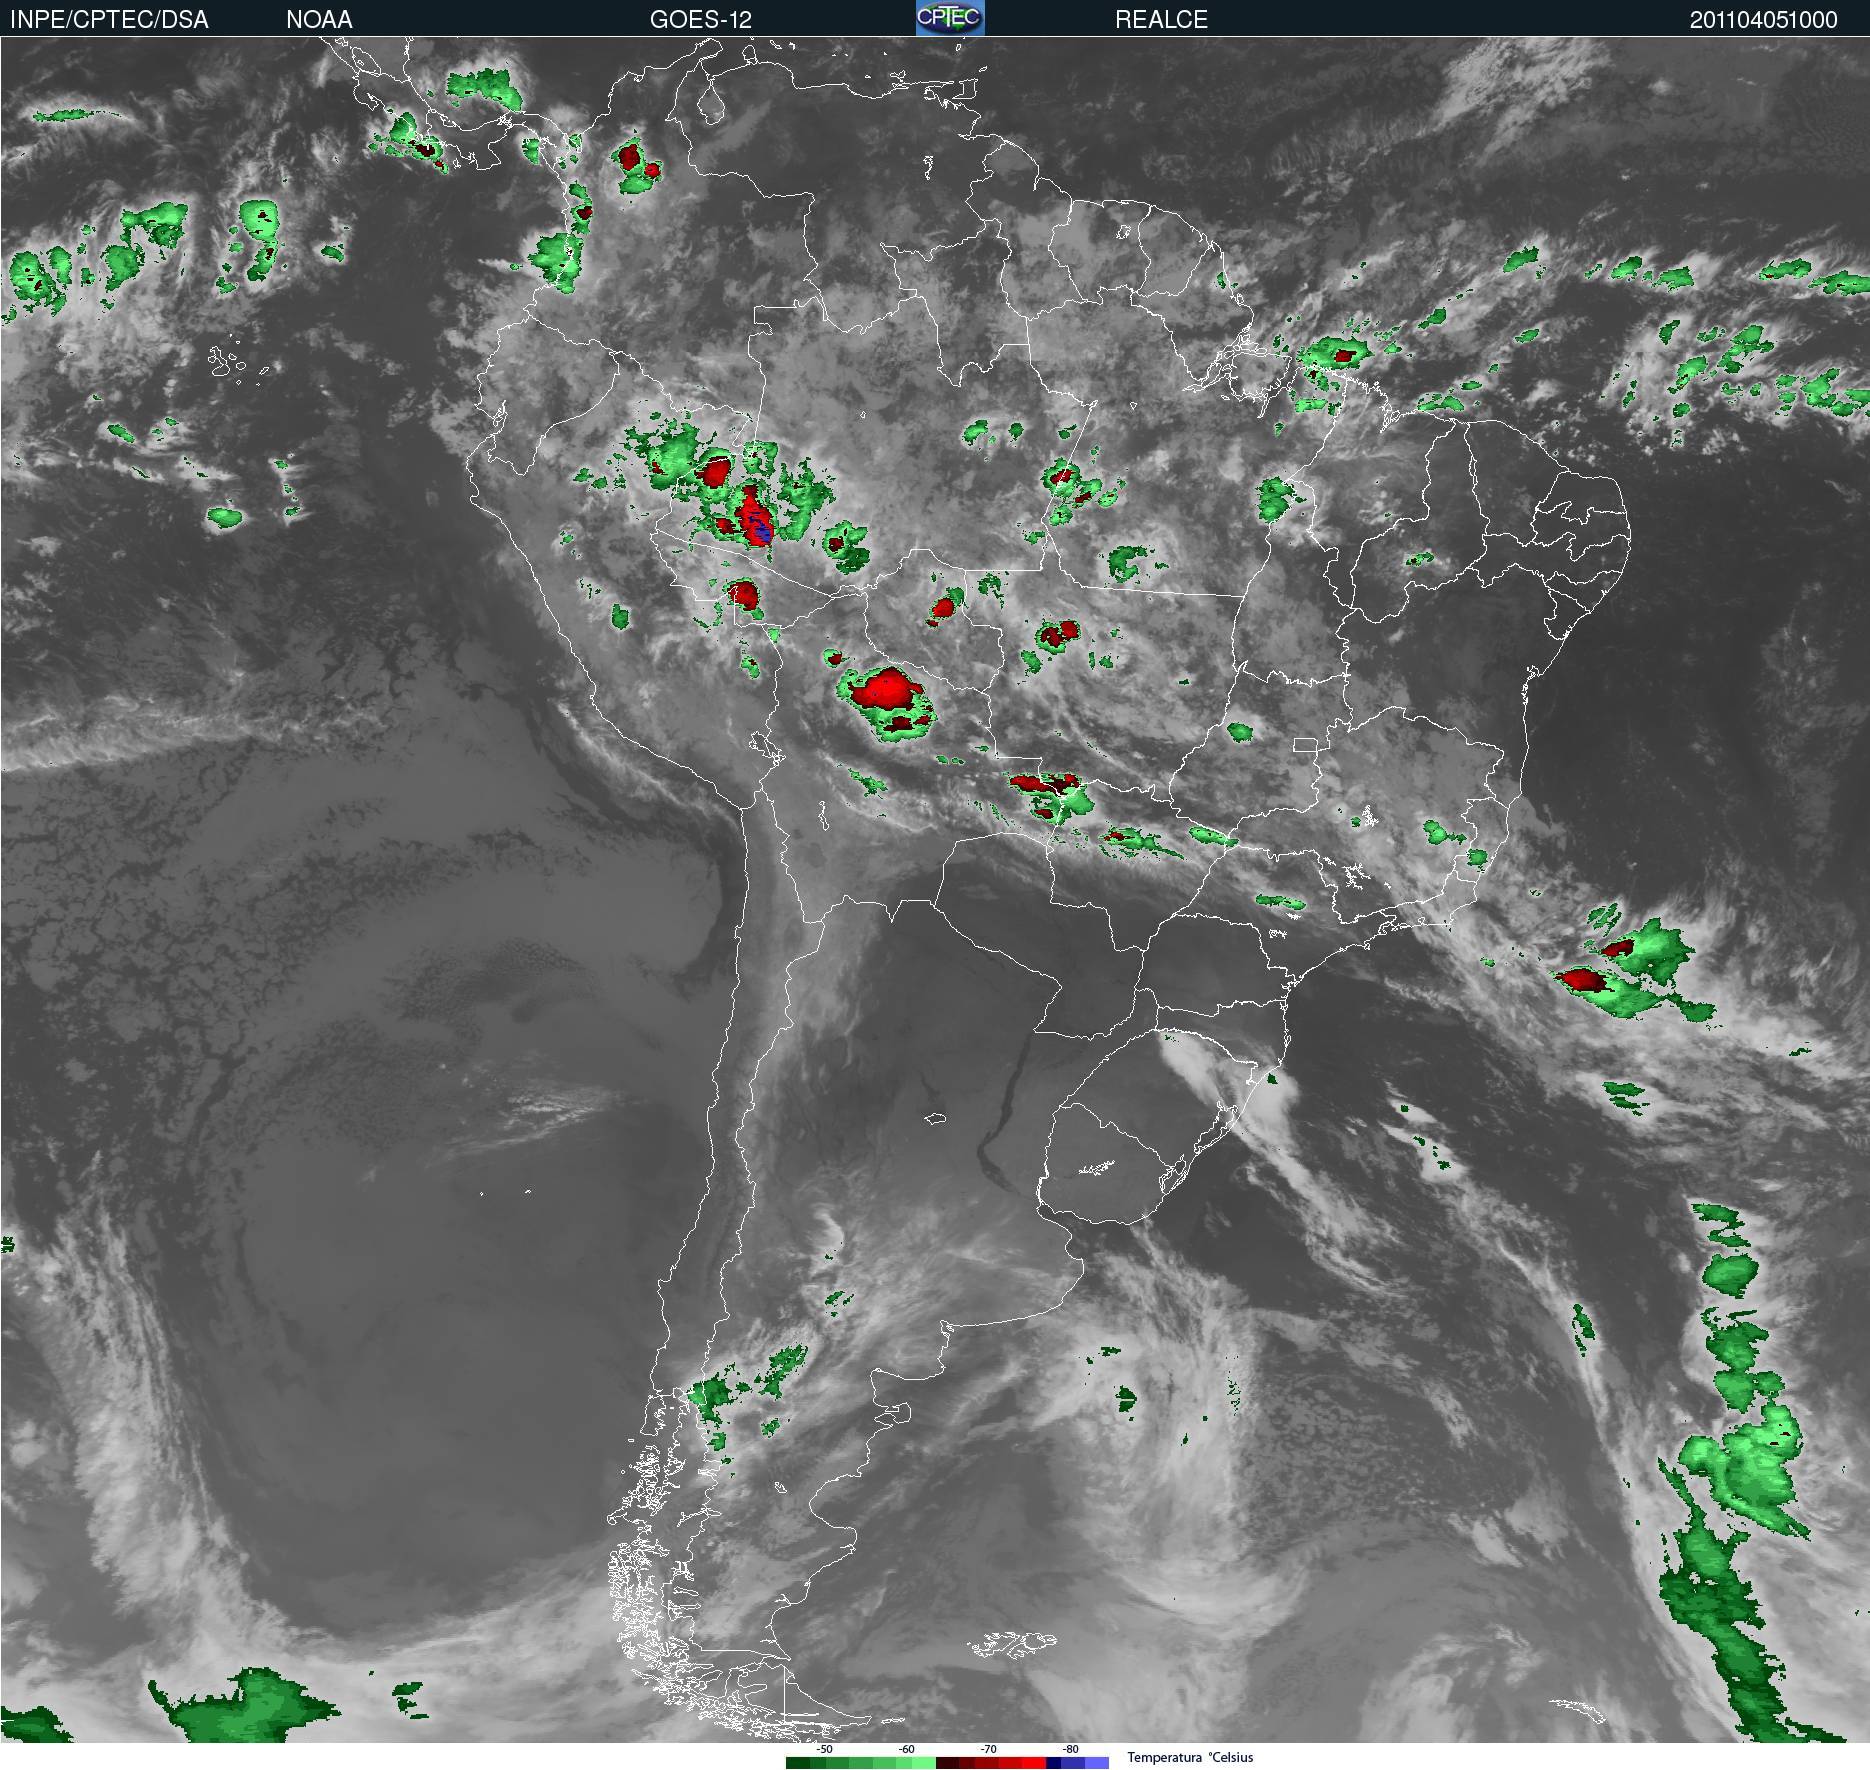This screenshot has width=1870, height=1770.
Task: Click the 201104051000 timestamp
Action: pyautogui.click(x=1763, y=20)
